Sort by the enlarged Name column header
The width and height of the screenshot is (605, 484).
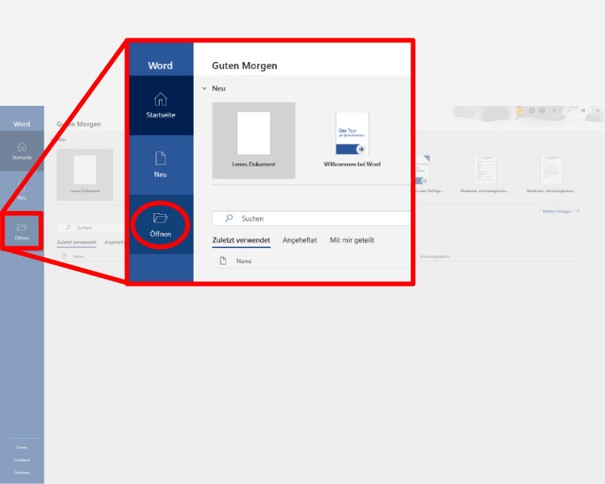(x=244, y=261)
